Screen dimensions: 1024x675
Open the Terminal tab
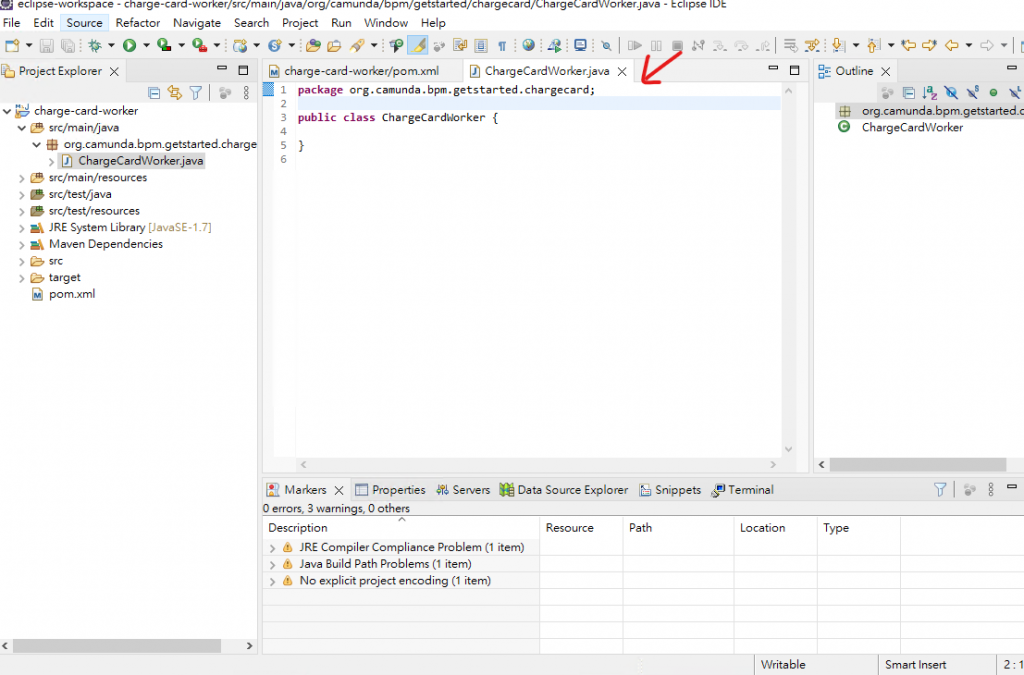pos(743,490)
